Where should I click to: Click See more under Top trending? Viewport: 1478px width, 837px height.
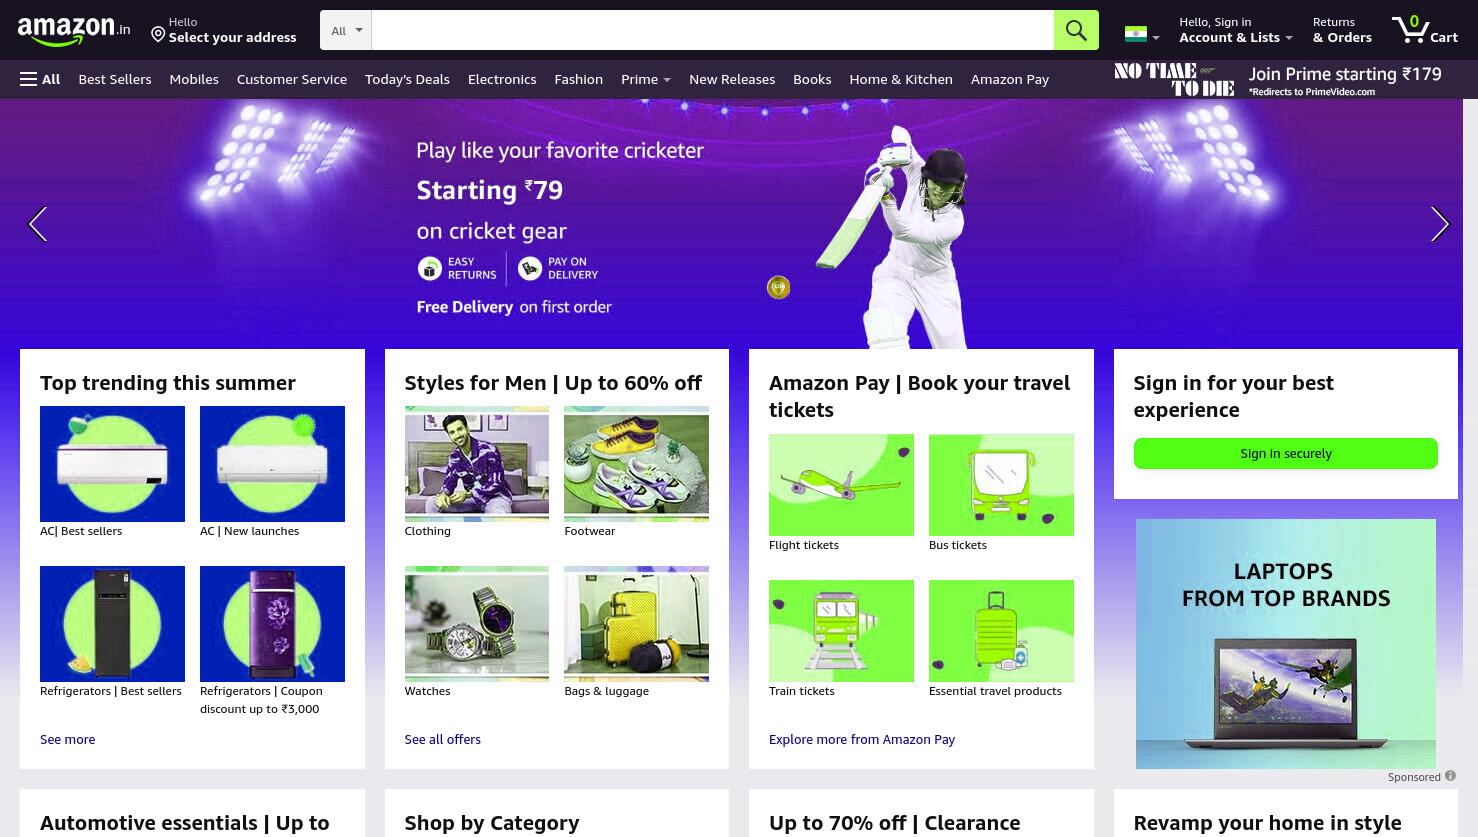click(x=68, y=739)
